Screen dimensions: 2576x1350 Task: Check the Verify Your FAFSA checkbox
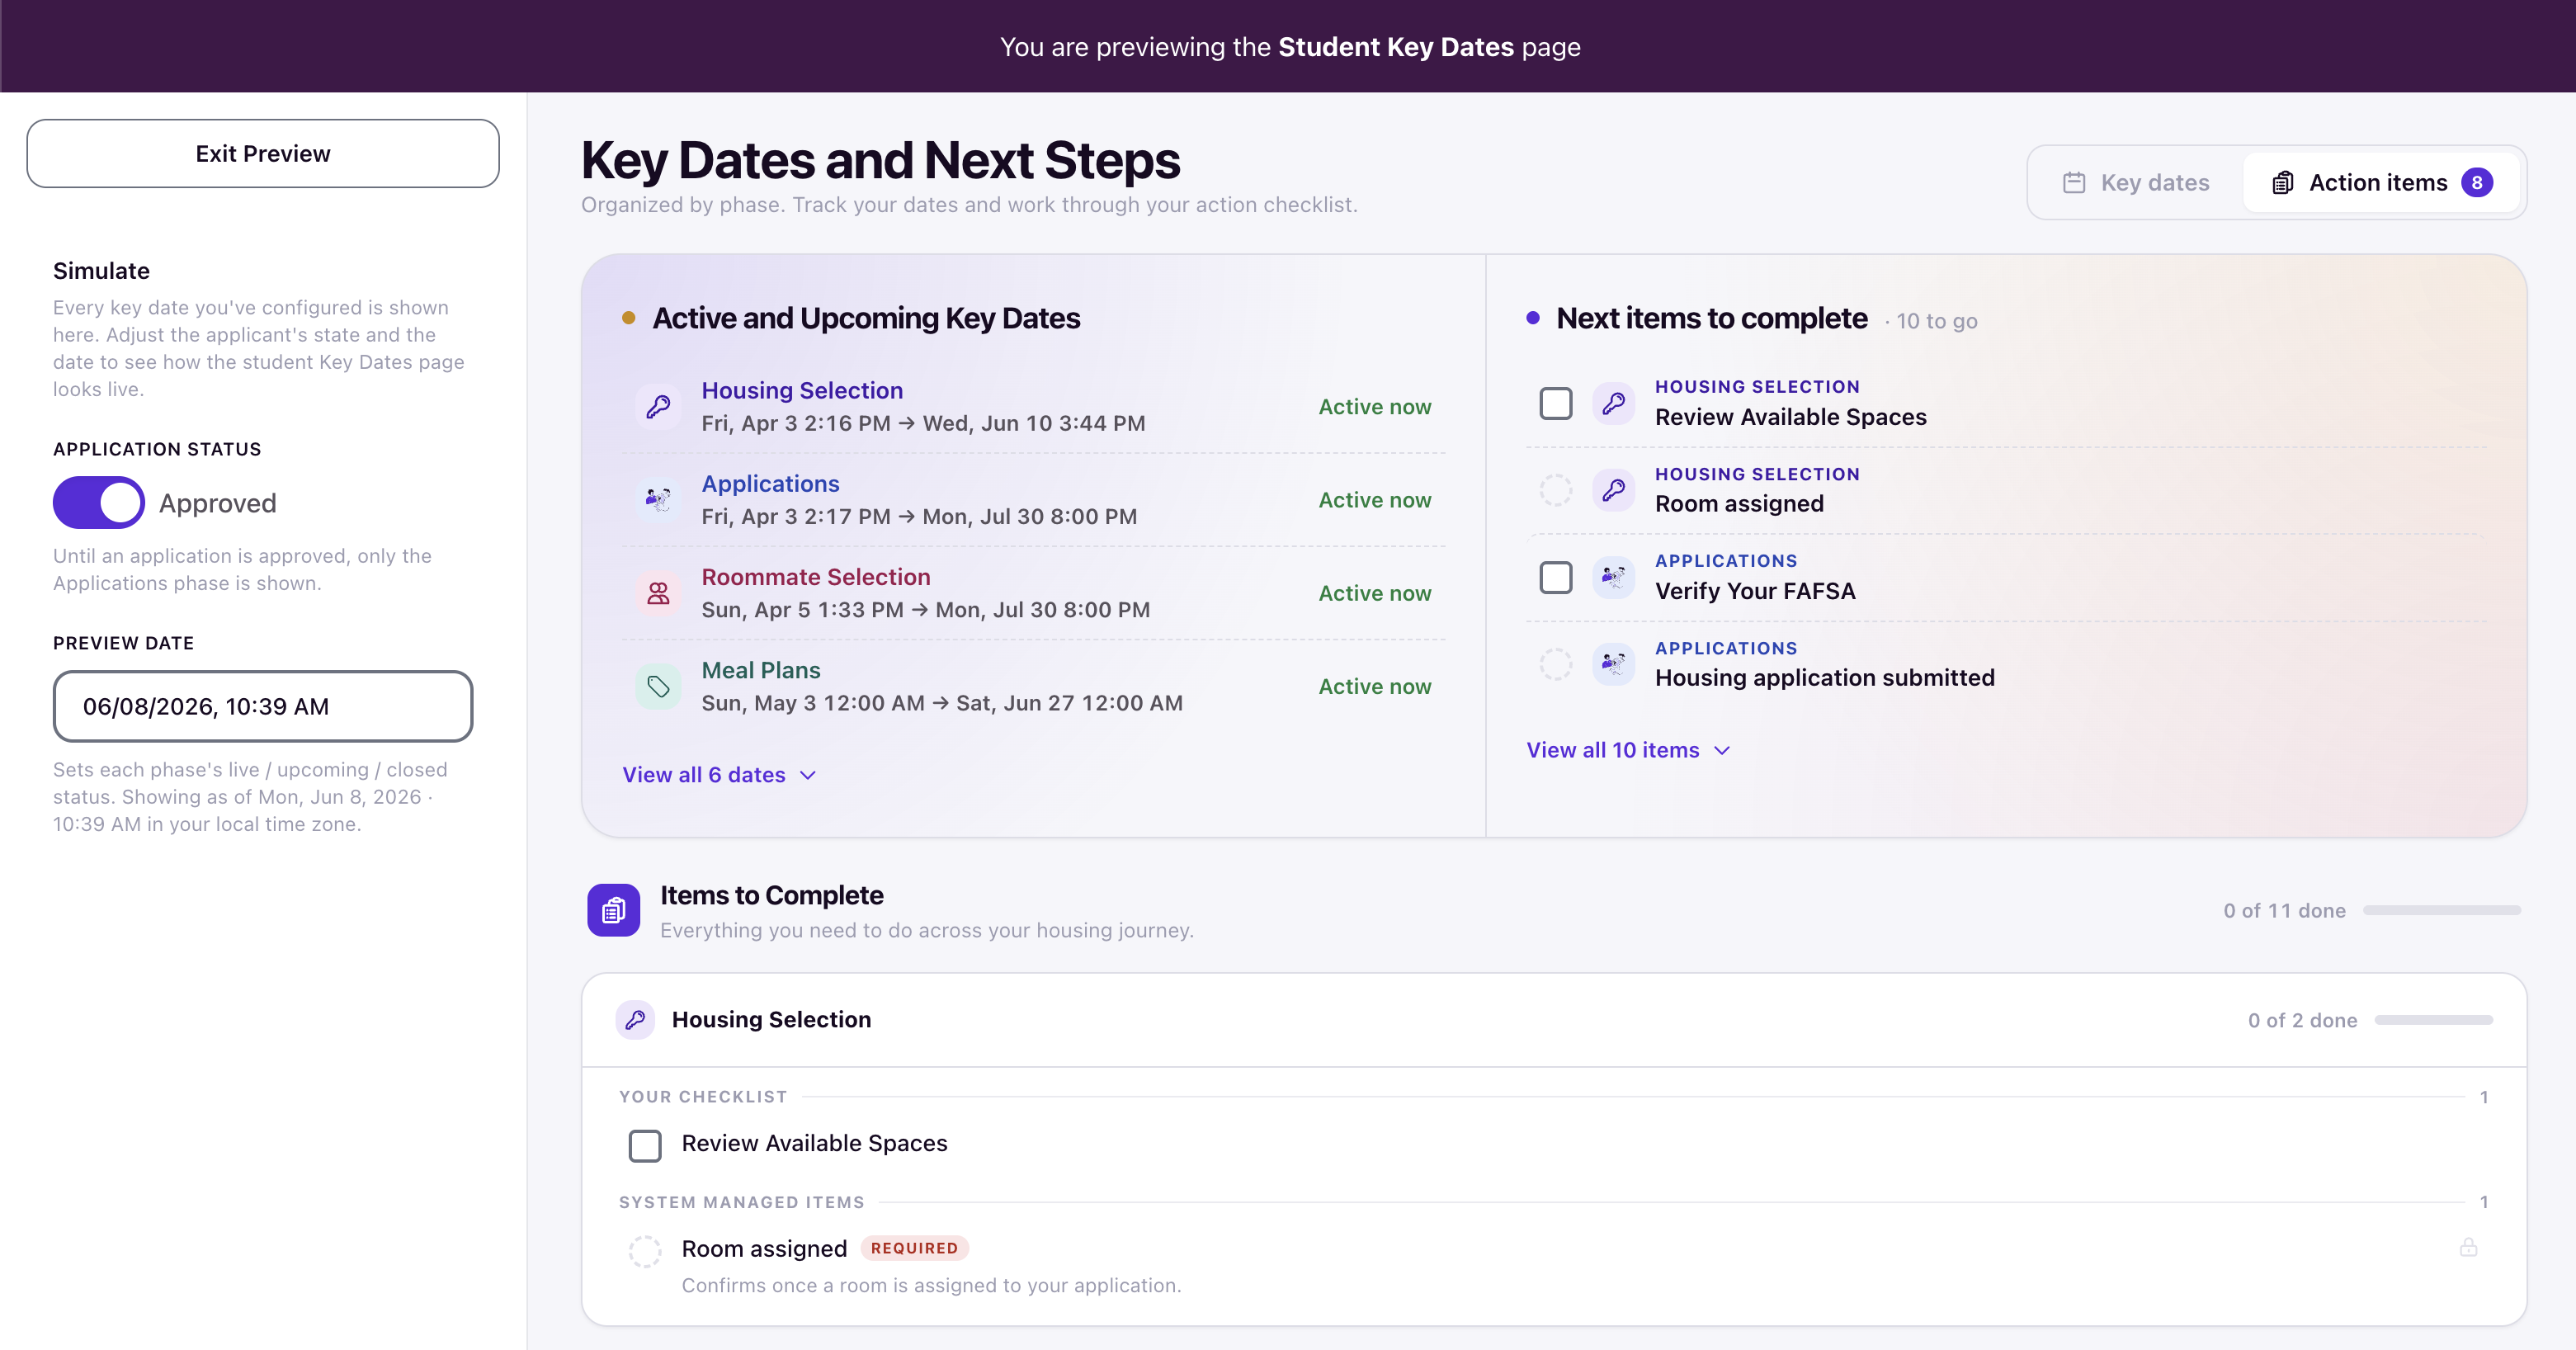coord(1555,577)
